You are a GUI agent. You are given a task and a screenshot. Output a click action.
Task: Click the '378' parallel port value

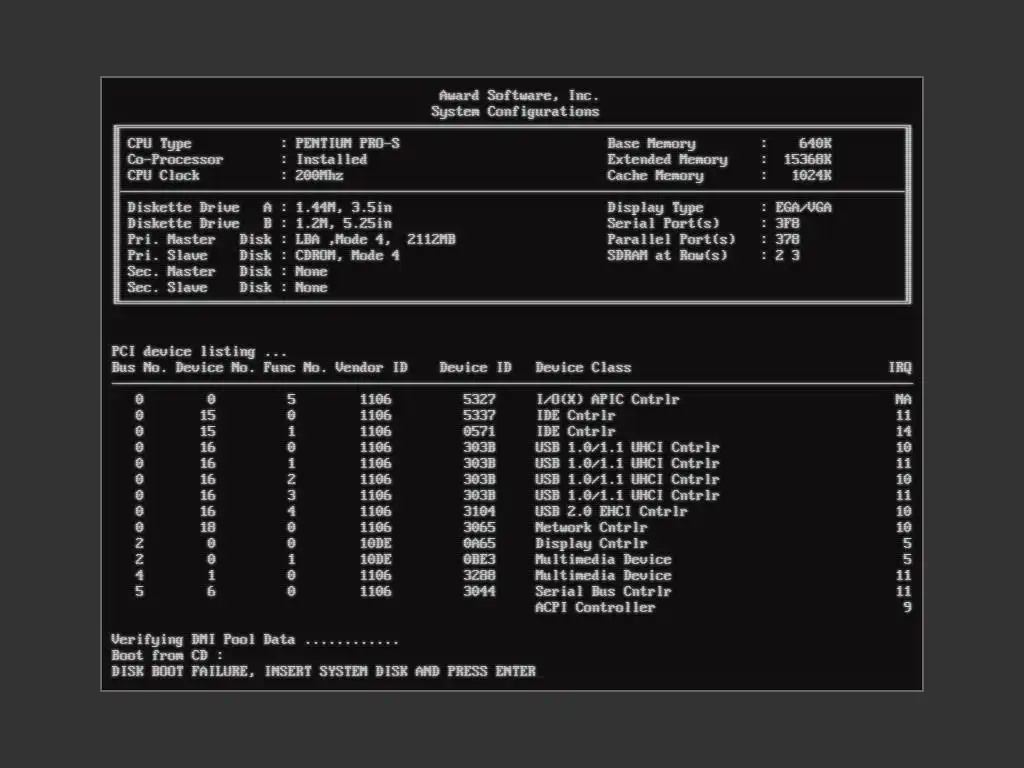[788, 239]
